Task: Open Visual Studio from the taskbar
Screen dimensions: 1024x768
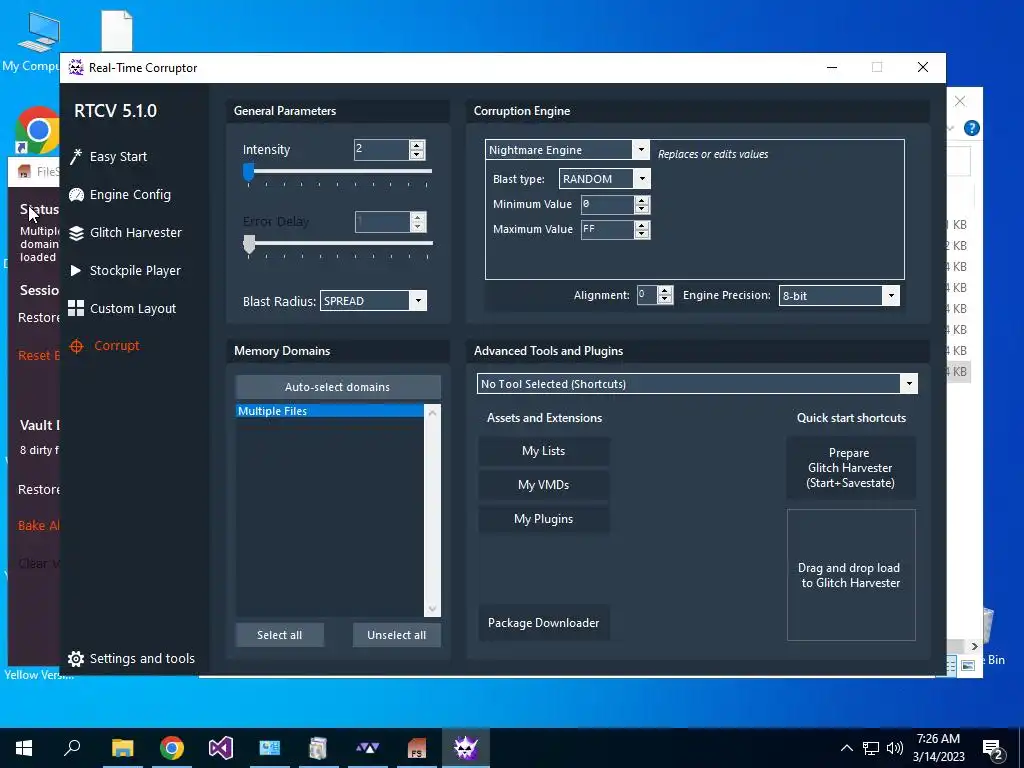Action: [x=221, y=748]
